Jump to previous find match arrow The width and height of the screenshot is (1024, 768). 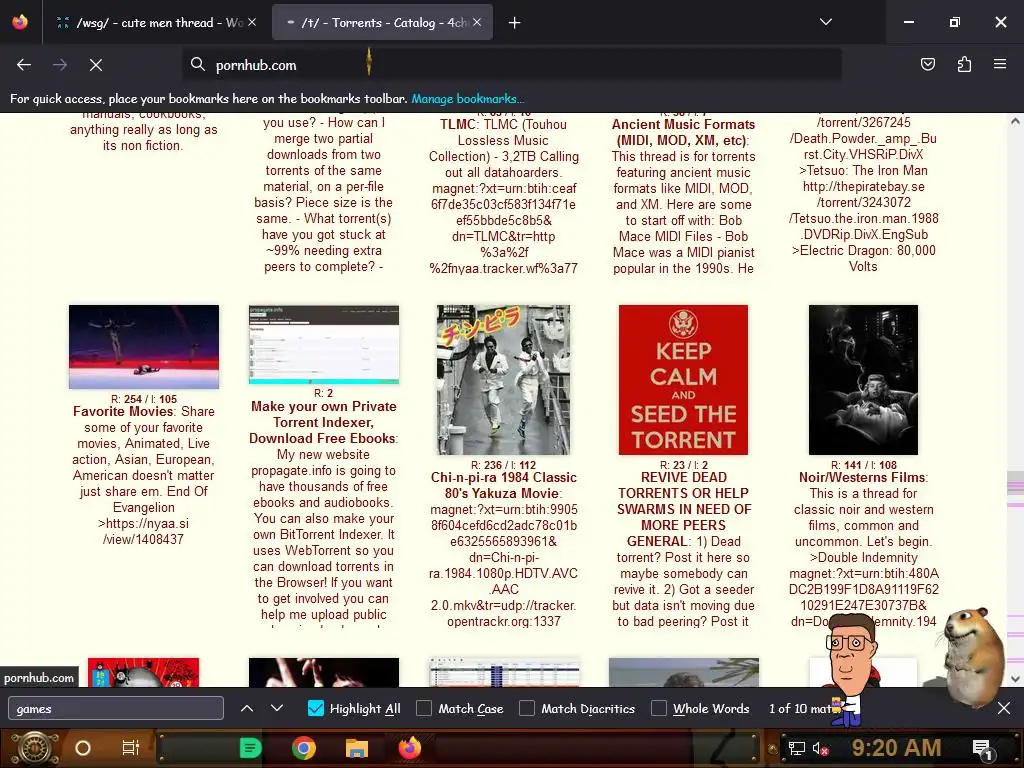(x=247, y=708)
